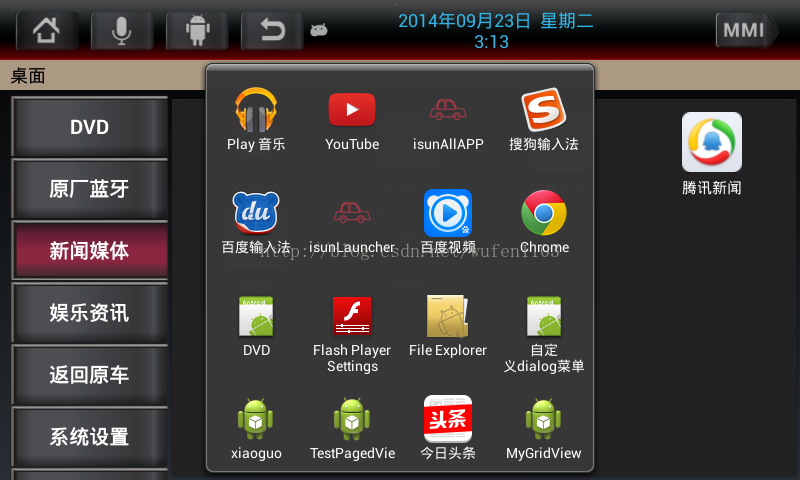This screenshot has height=480, width=800.
Task: Launch the Chrome browser
Action: click(544, 222)
